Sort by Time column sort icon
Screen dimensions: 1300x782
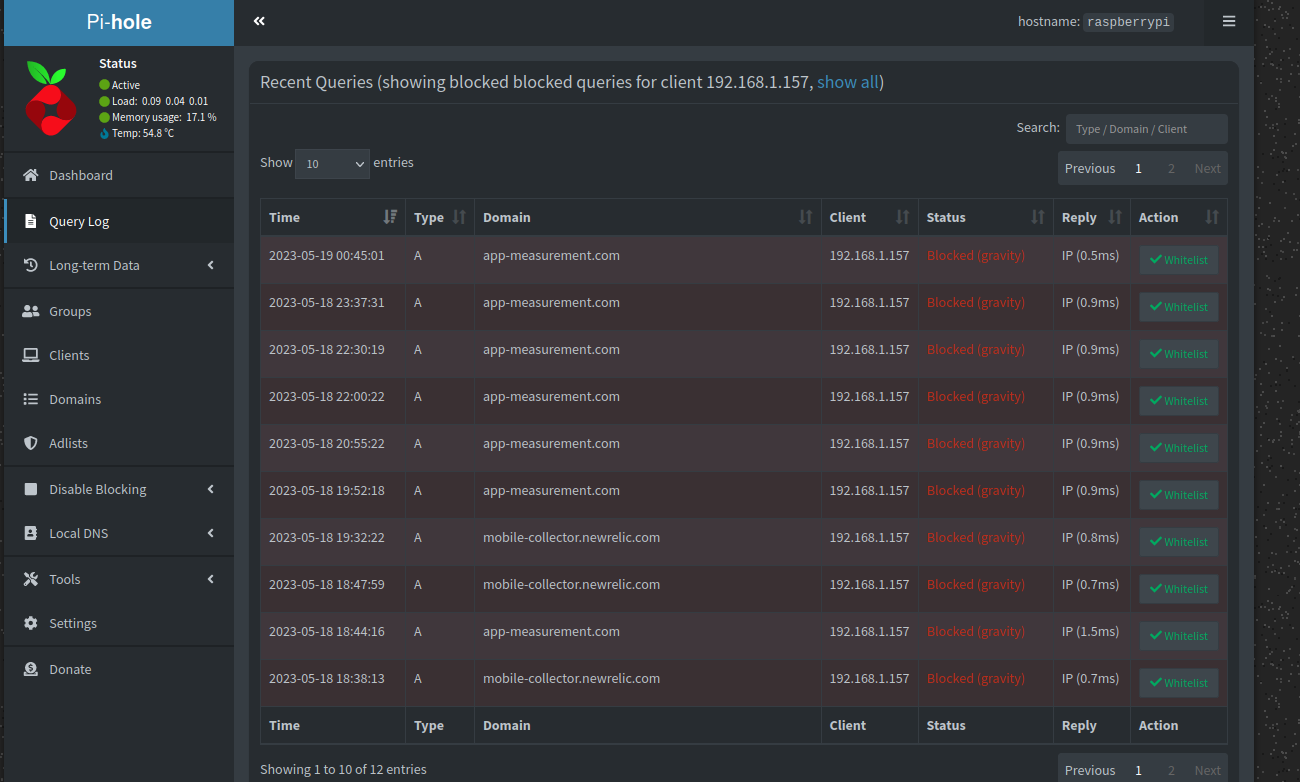pos(390,217)
